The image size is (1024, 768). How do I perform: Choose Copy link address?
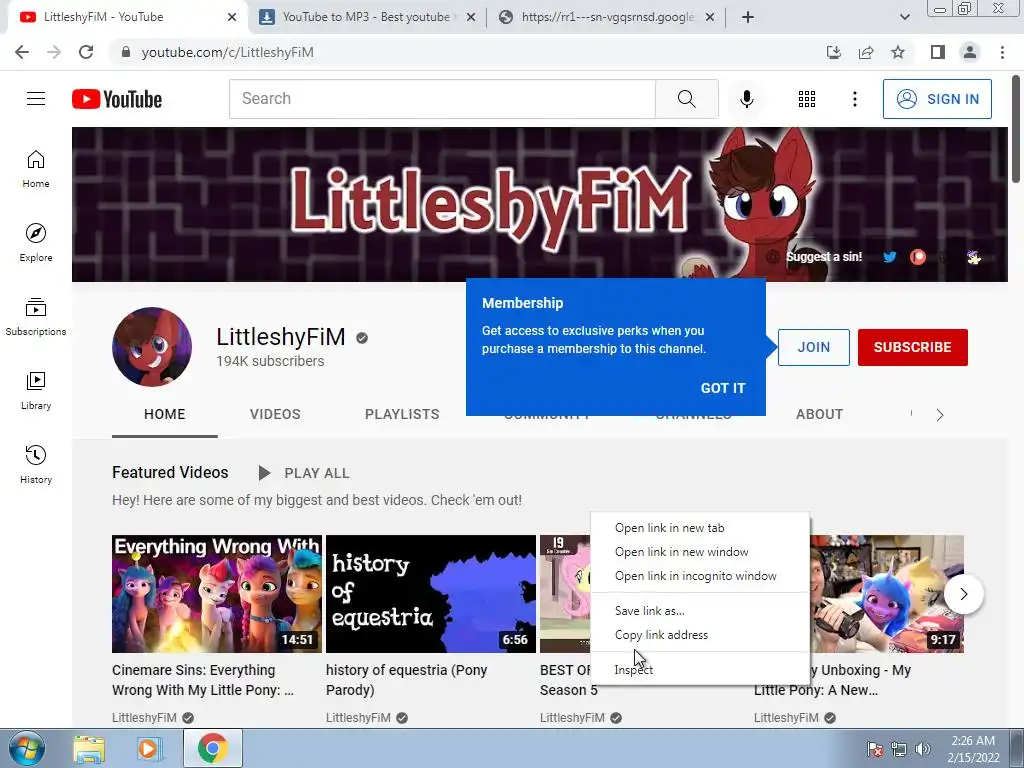point(700,635)
